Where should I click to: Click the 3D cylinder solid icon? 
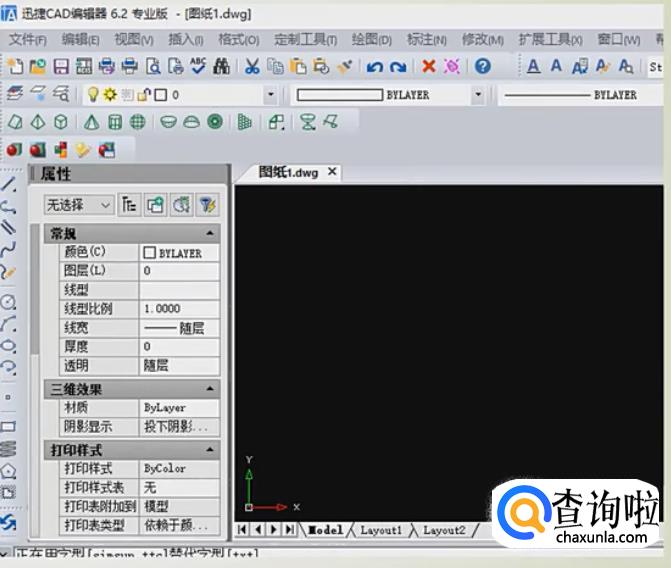pos(115,122)
